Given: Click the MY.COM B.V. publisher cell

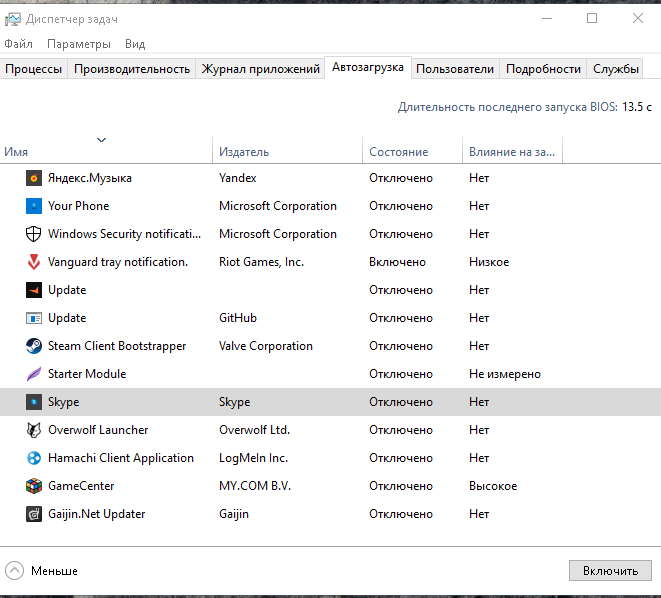Looking at the screenshot, I should coord(255,486).
